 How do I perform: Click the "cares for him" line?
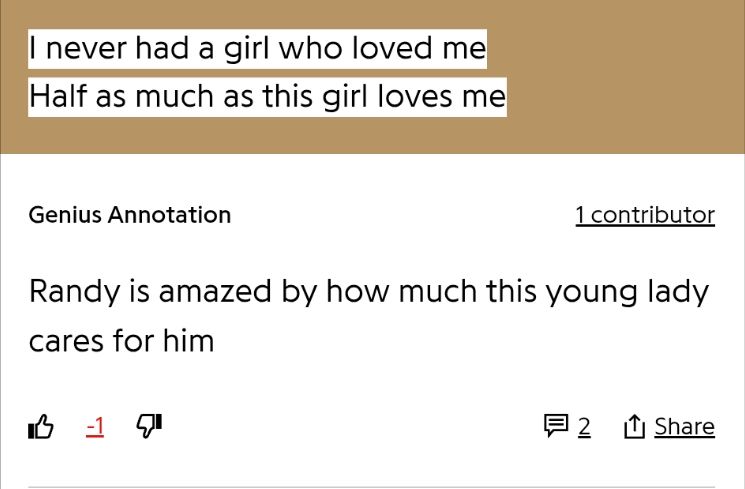click(122, 341)
